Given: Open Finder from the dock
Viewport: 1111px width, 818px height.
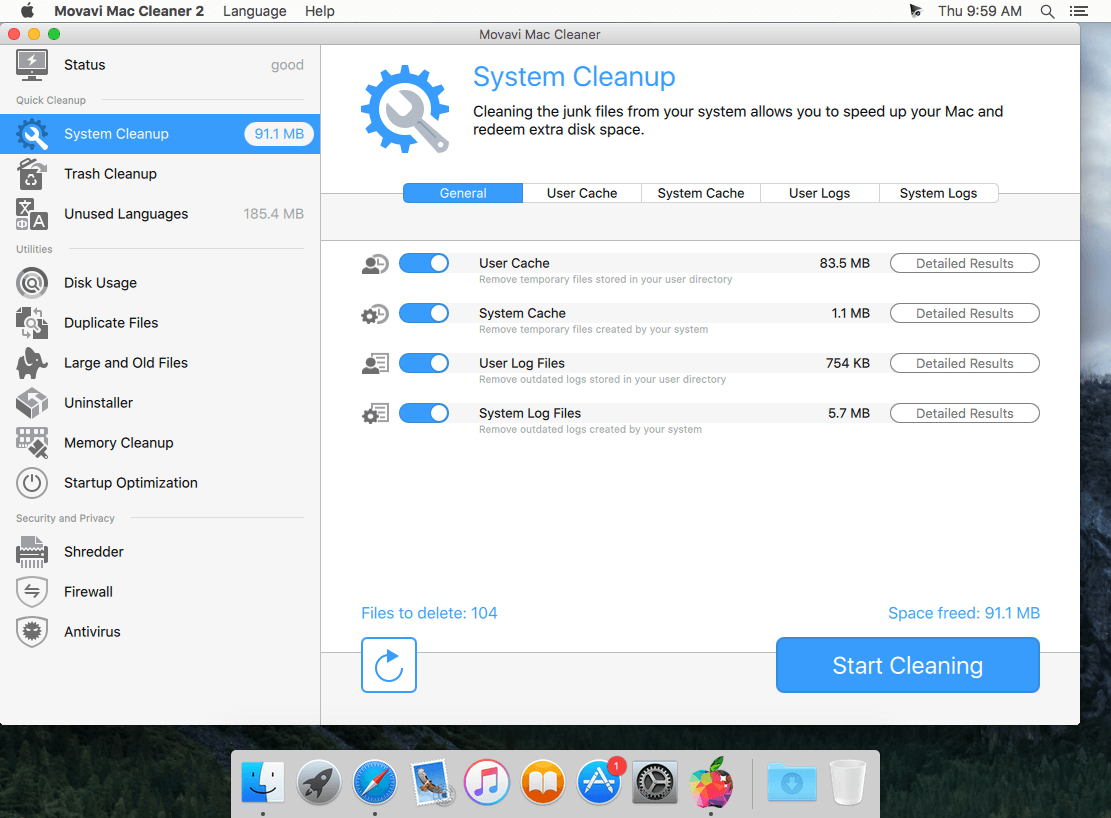Looking at the screenshot, I should [263, 783].
